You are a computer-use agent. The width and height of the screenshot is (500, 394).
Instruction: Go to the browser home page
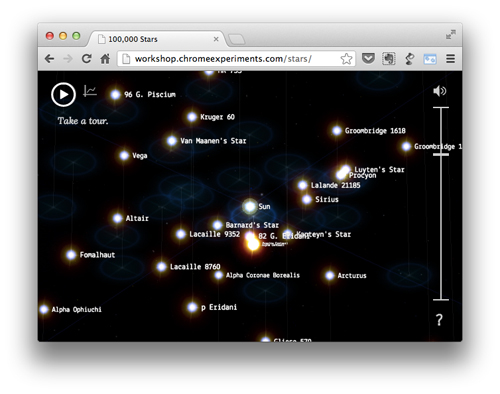click(105, 59)
